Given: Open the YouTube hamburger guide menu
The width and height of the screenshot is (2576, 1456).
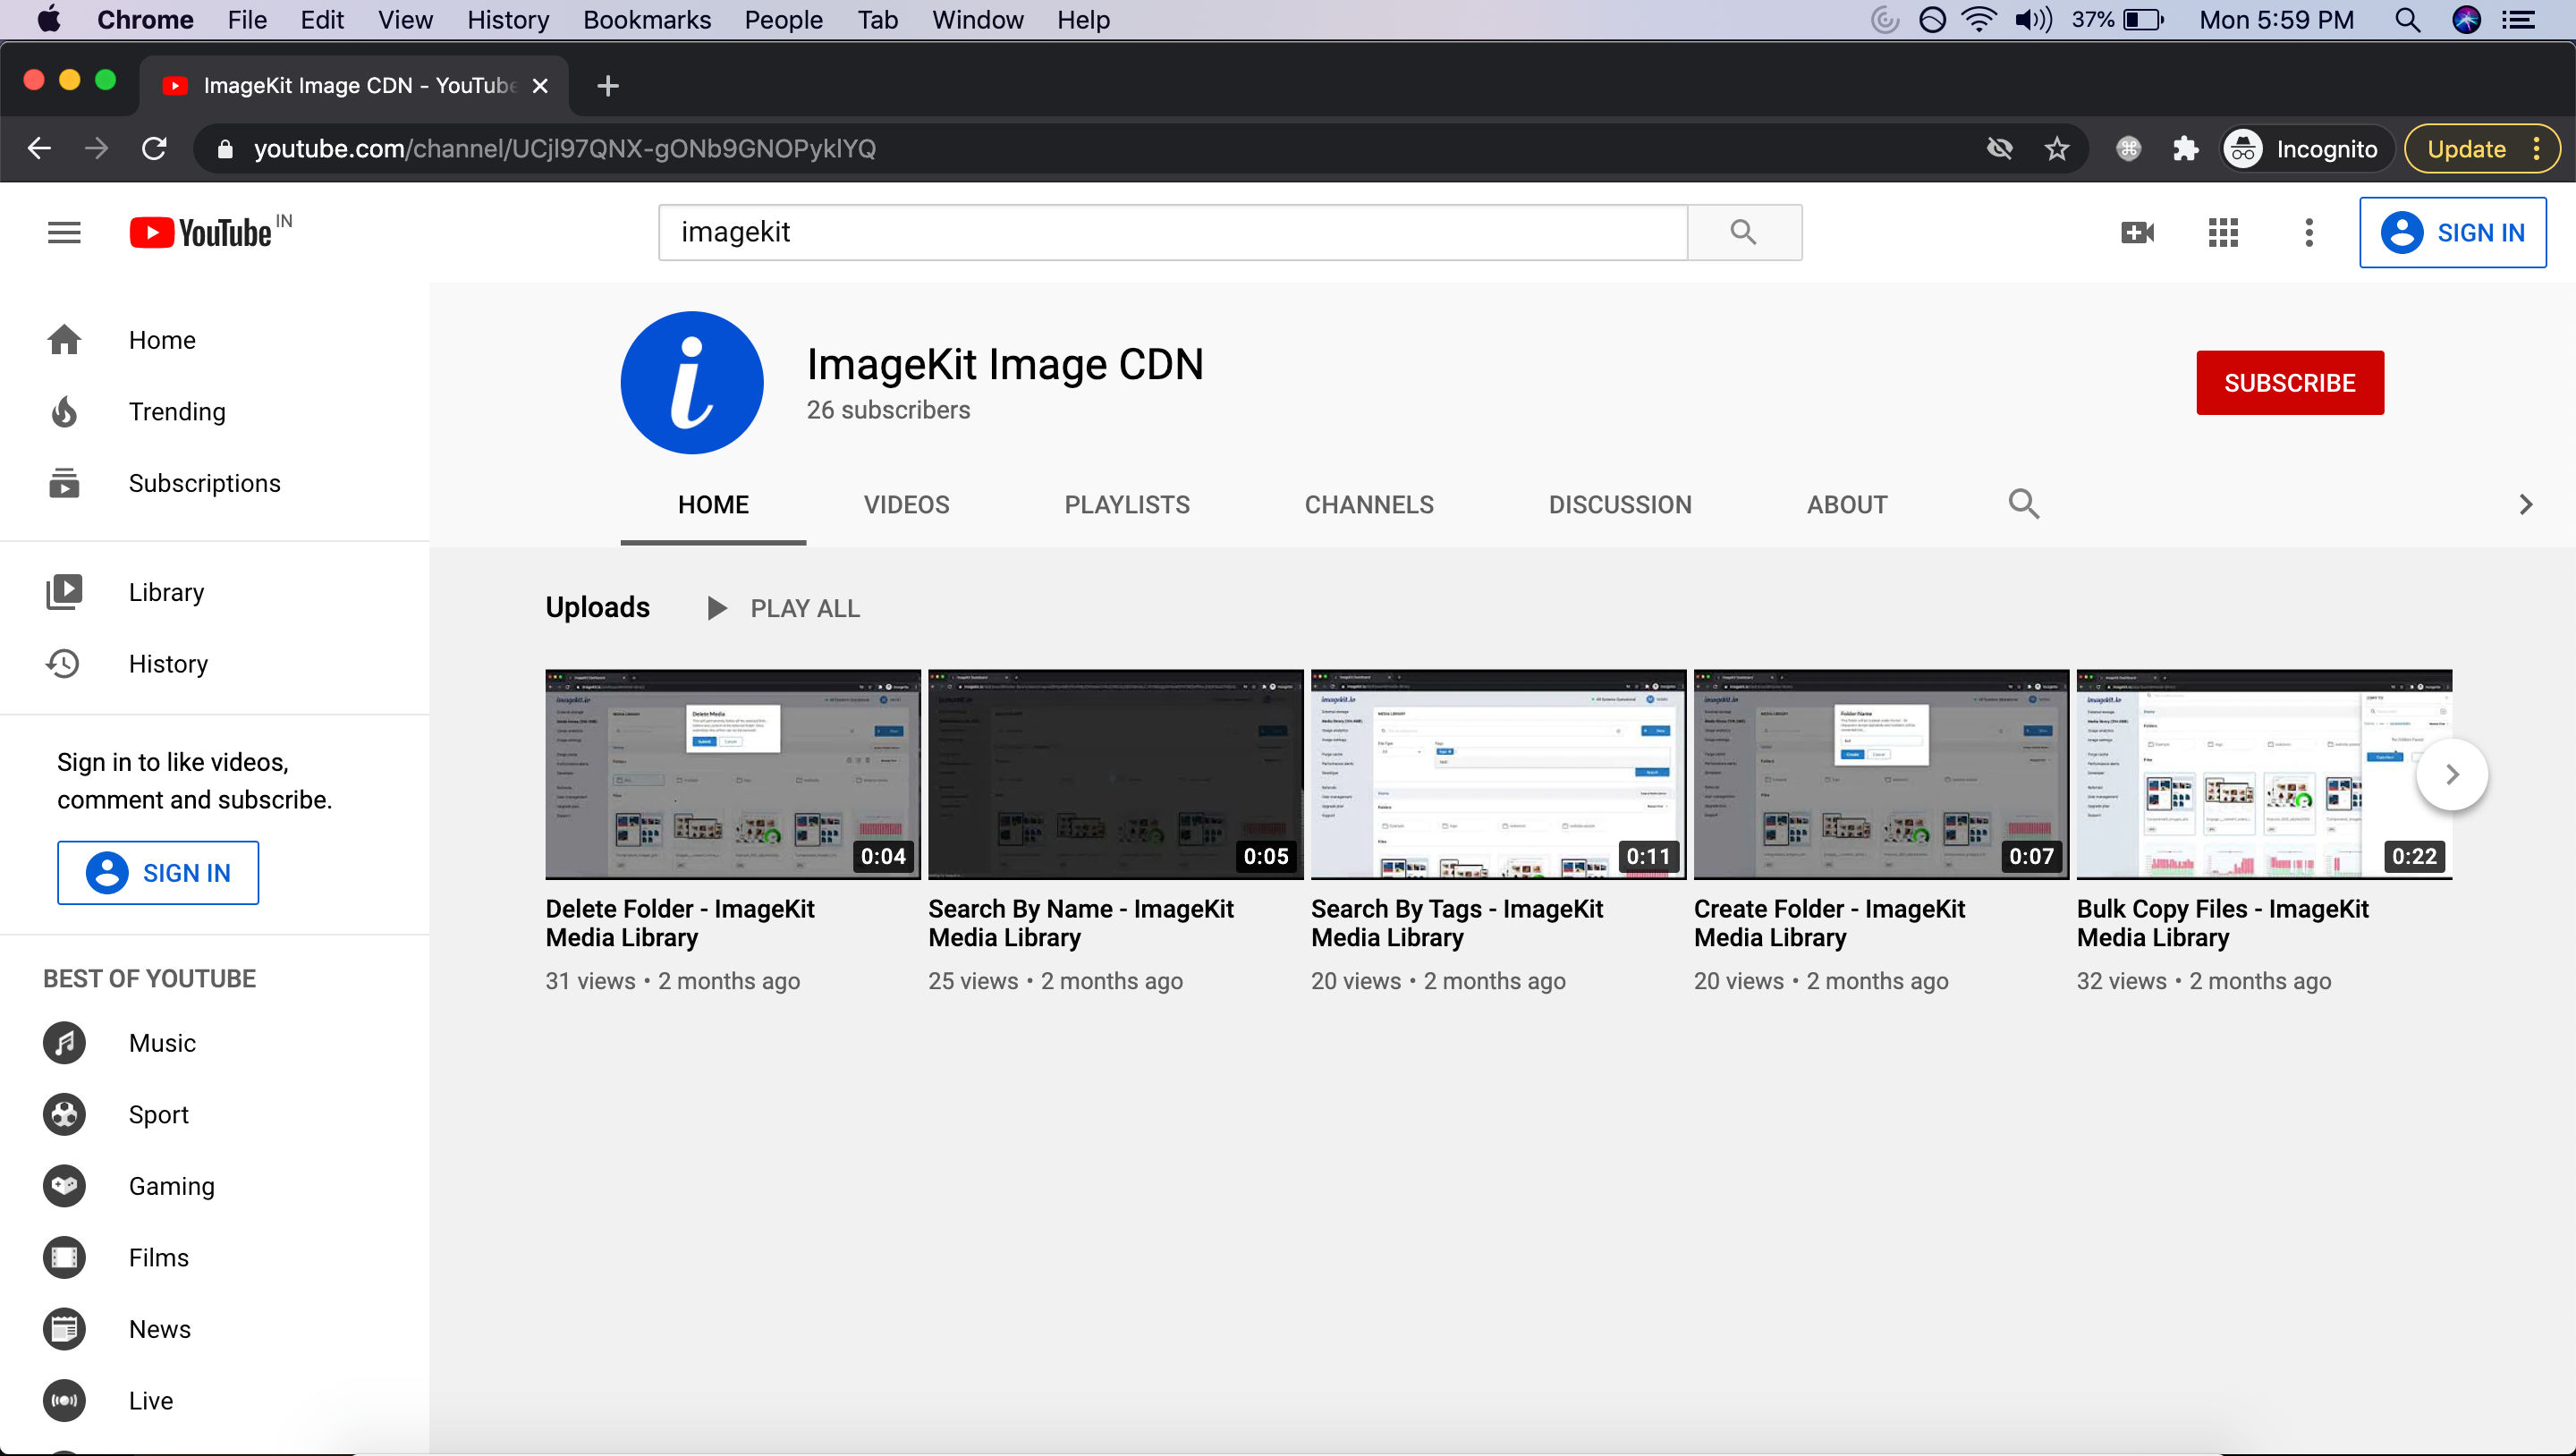Looking at the screenshot, I should (64, 233).
